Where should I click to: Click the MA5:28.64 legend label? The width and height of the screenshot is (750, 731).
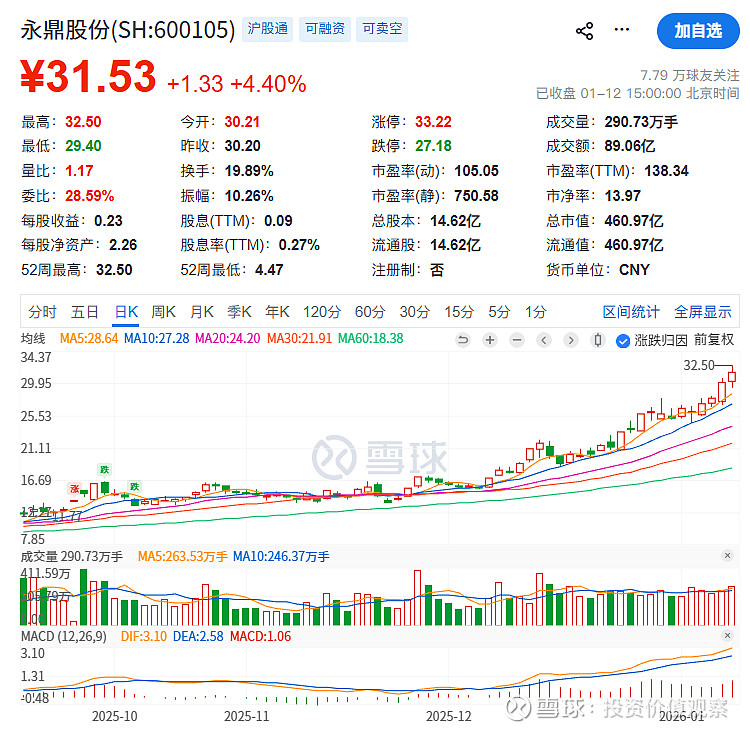coord(89,338)
